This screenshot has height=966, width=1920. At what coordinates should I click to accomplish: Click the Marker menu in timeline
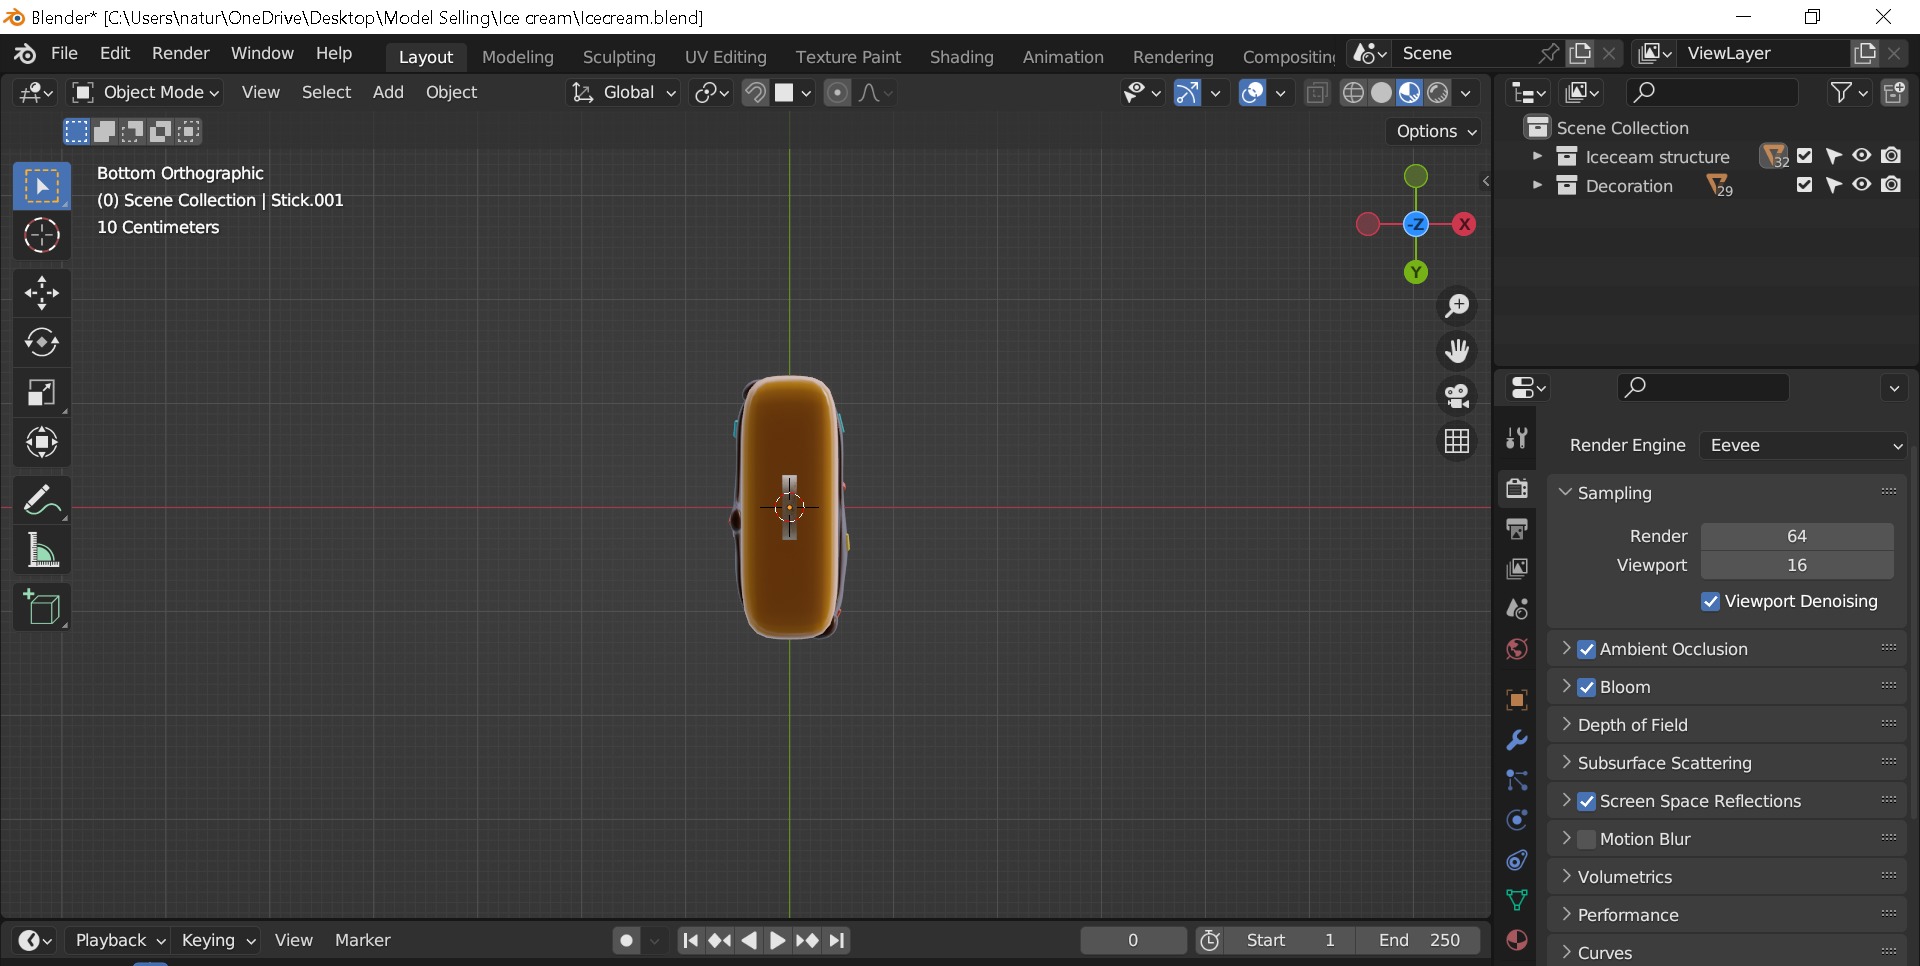[x=363, y=941]
